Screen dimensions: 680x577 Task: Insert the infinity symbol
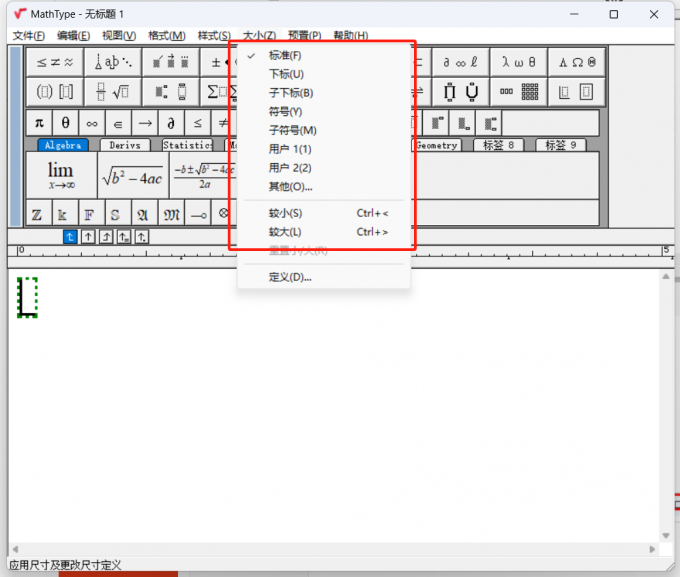92,123
